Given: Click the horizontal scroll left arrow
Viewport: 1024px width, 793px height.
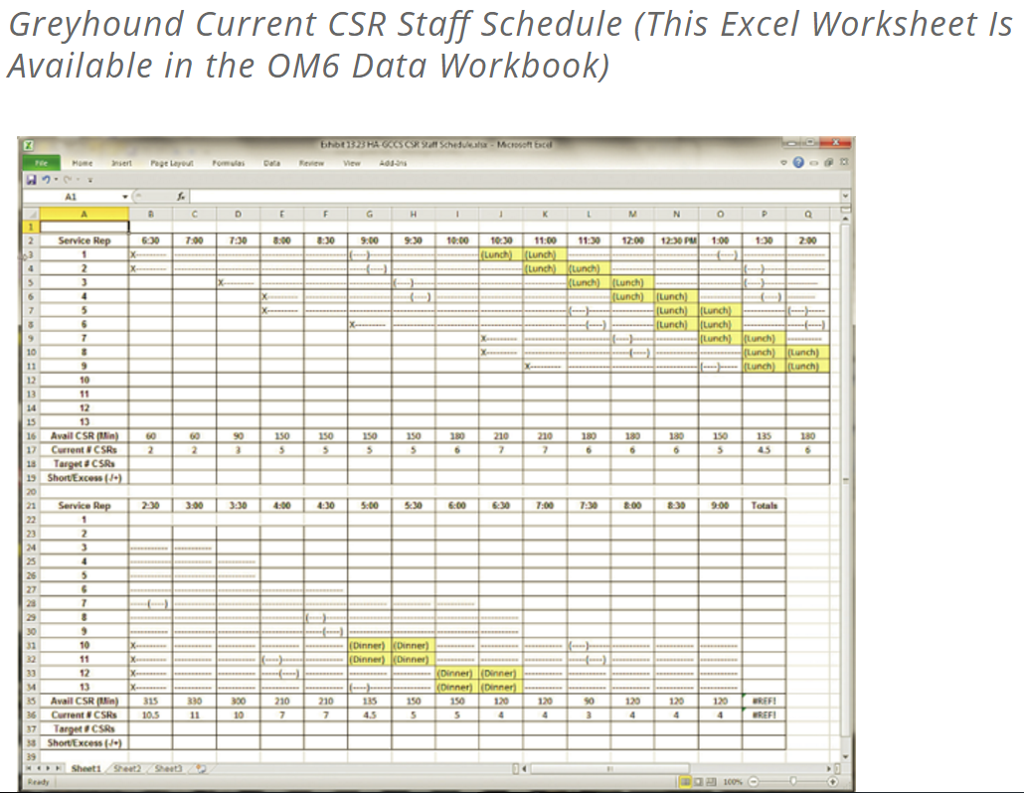Looking at the screenshot, I should 524,769.
